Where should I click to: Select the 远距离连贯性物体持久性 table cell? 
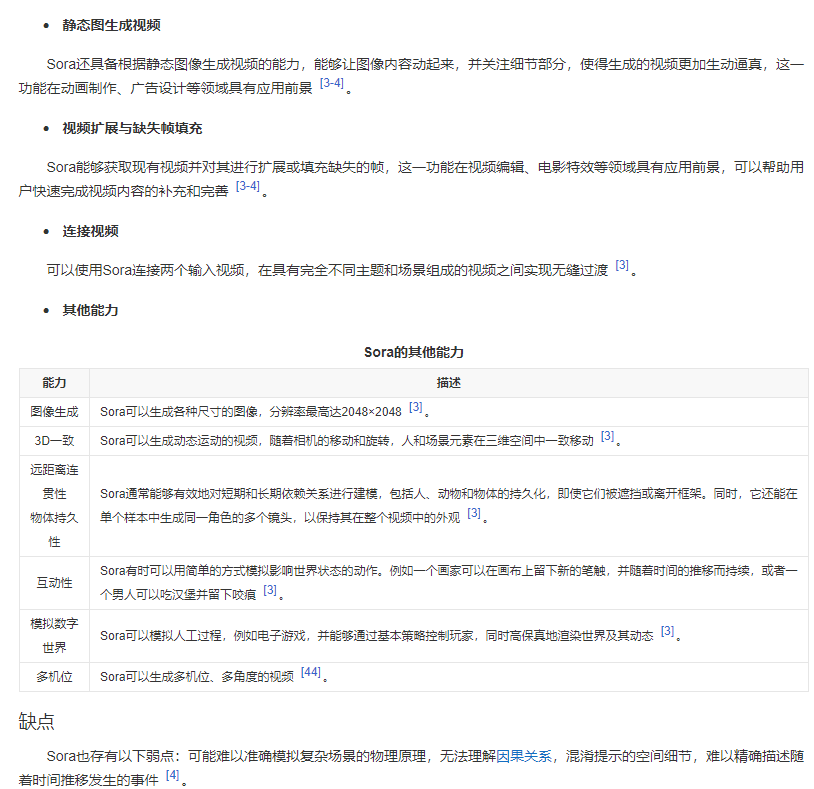point(55,506)
